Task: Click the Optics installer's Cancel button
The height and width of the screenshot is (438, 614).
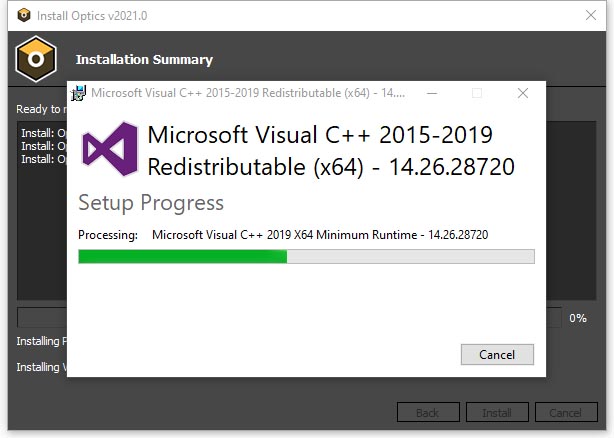Action: pyautogui.click(x=566, y=412)
